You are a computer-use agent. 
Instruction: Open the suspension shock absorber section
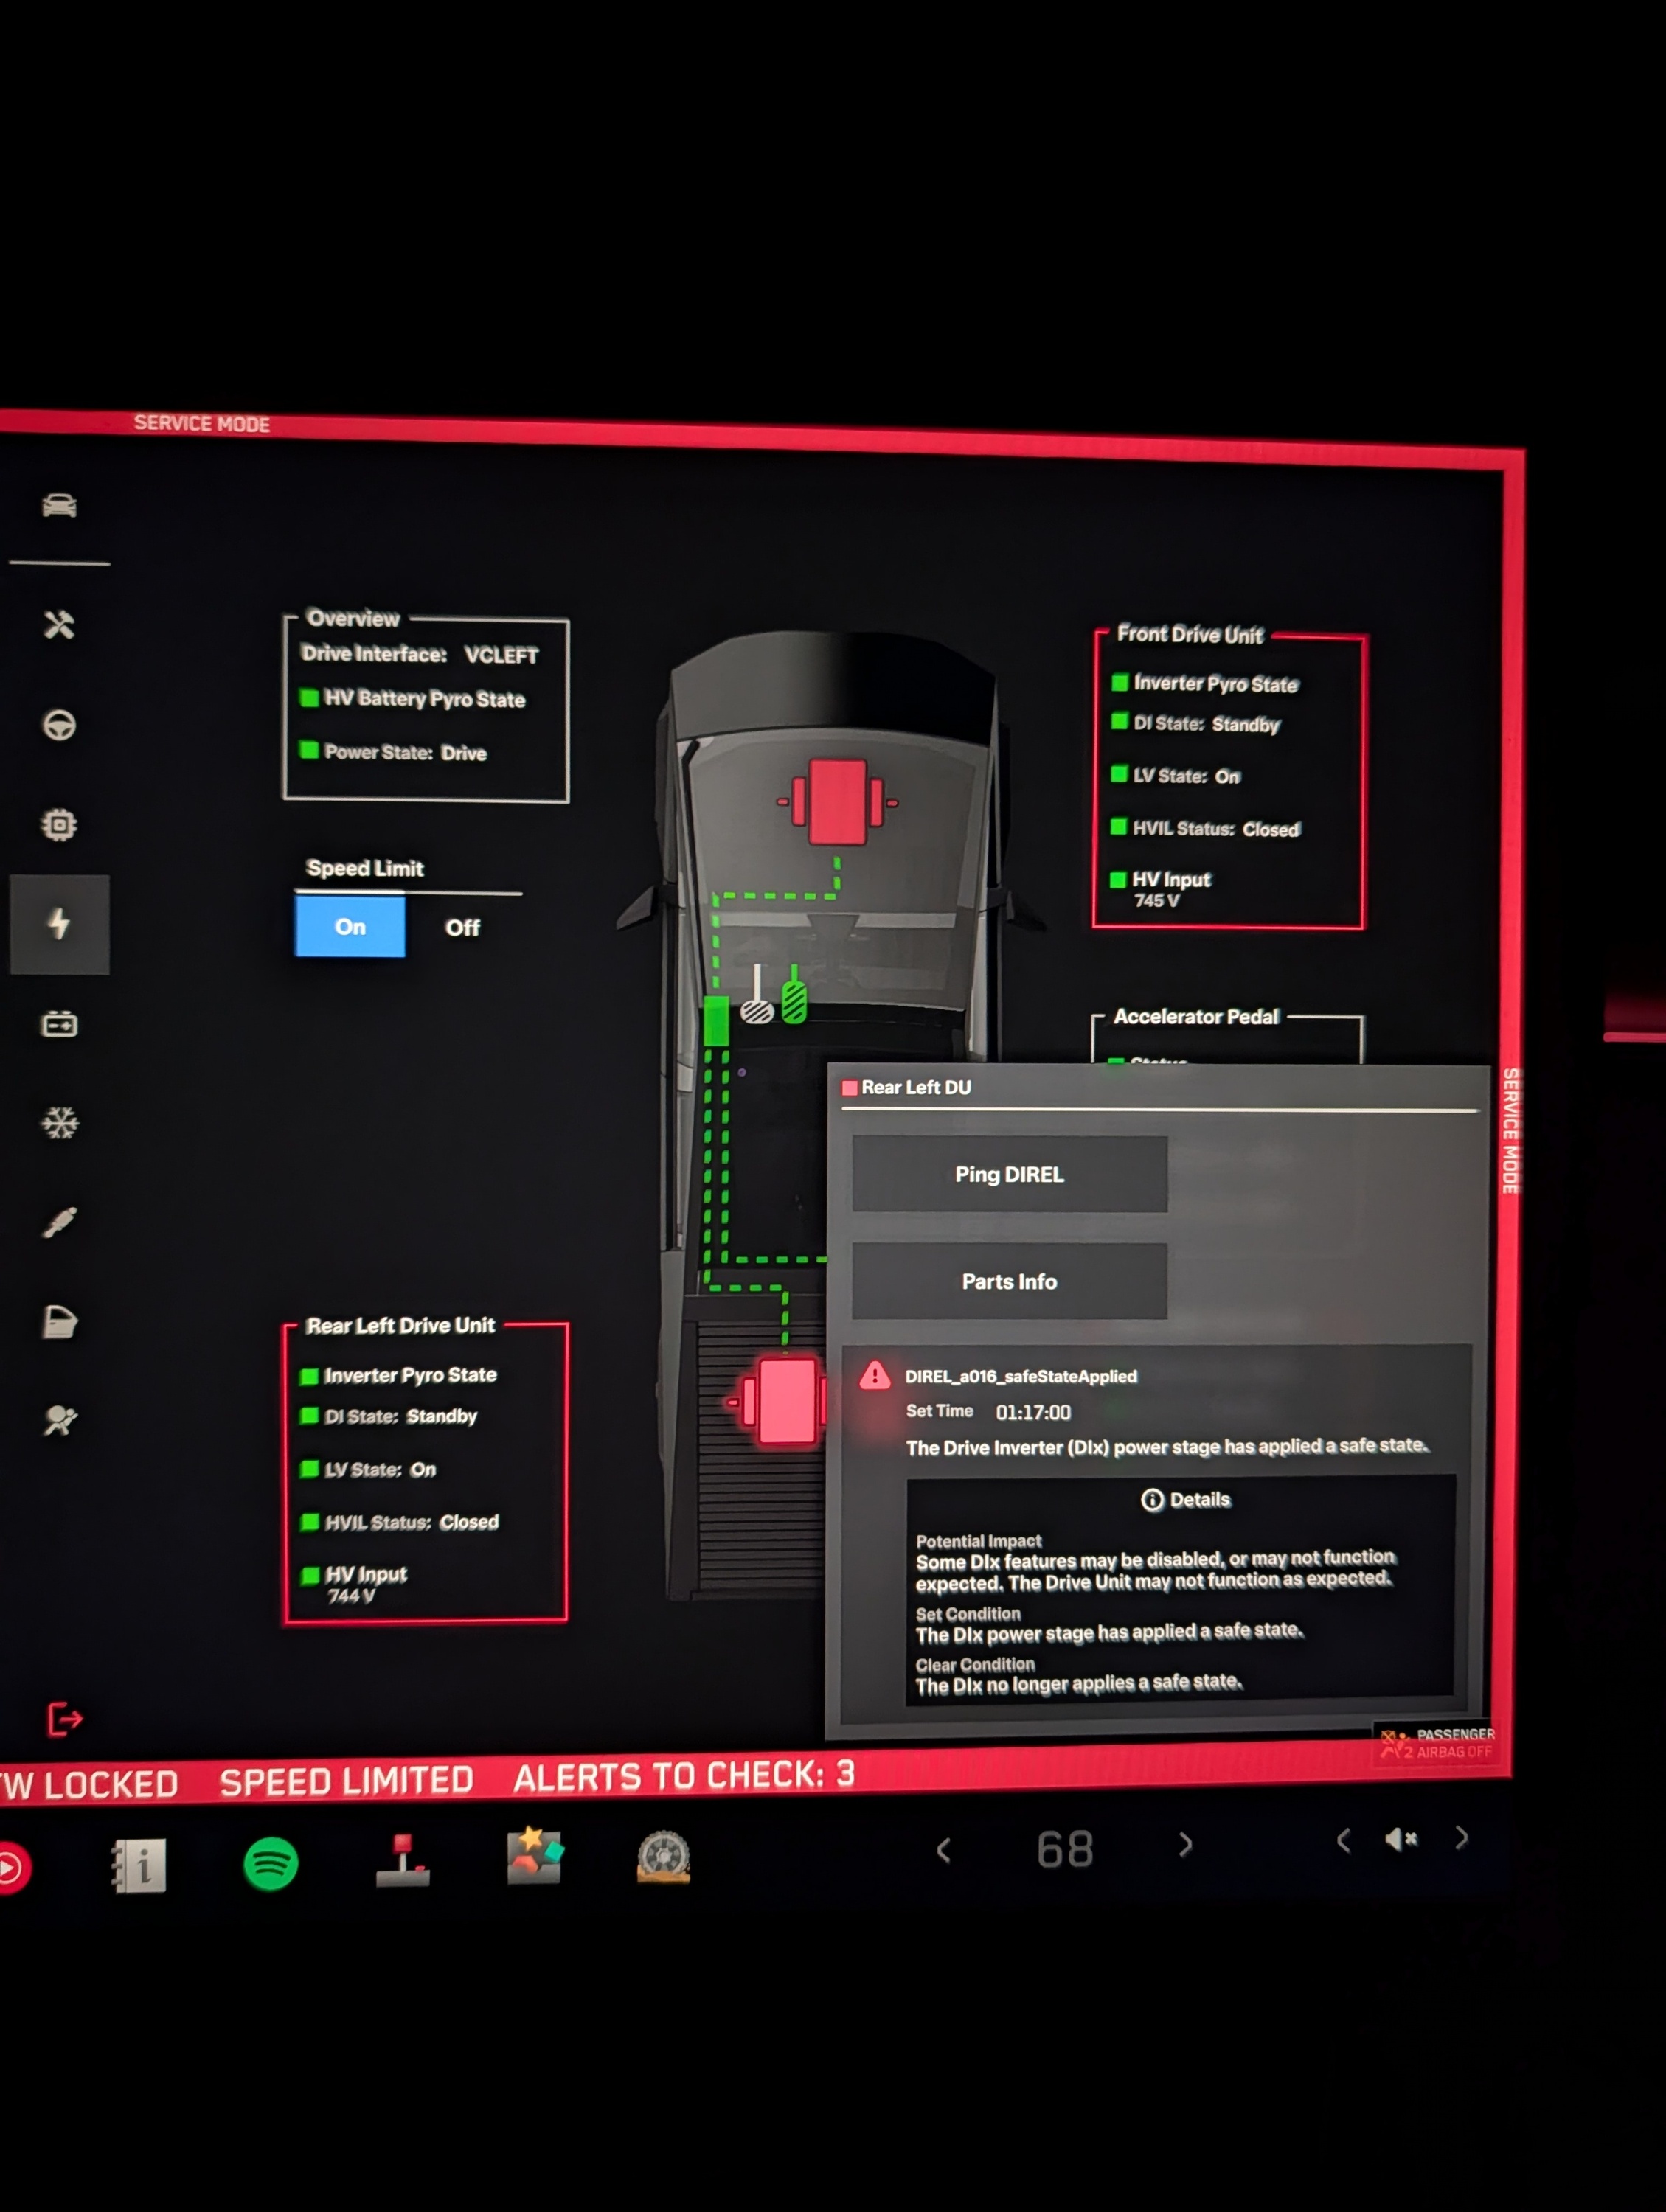[60, 1222]
